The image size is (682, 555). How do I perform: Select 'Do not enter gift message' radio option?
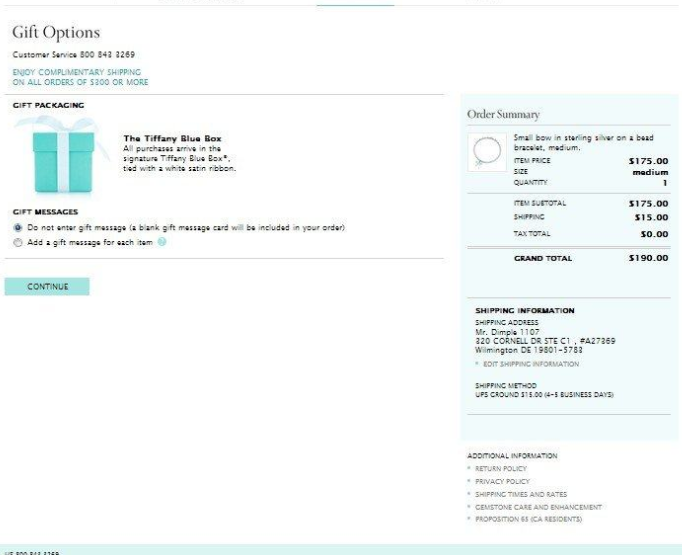[x=18, y=227]
